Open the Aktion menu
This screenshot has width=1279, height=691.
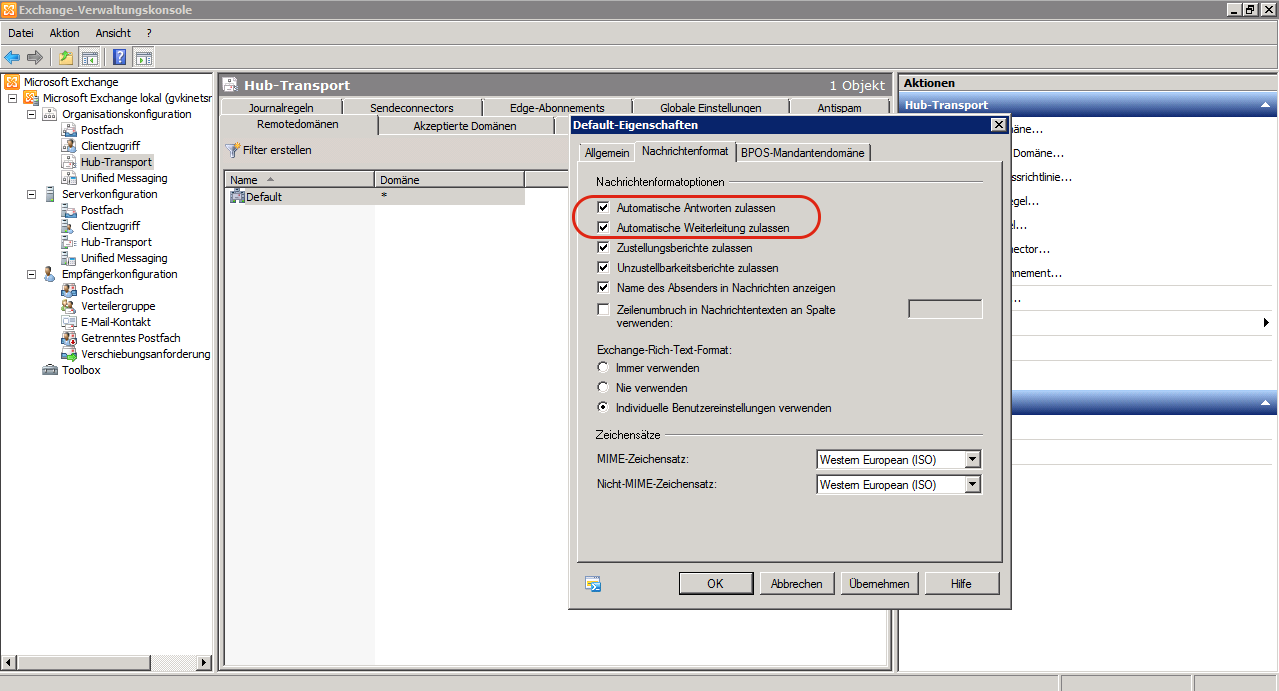[64, 33]
